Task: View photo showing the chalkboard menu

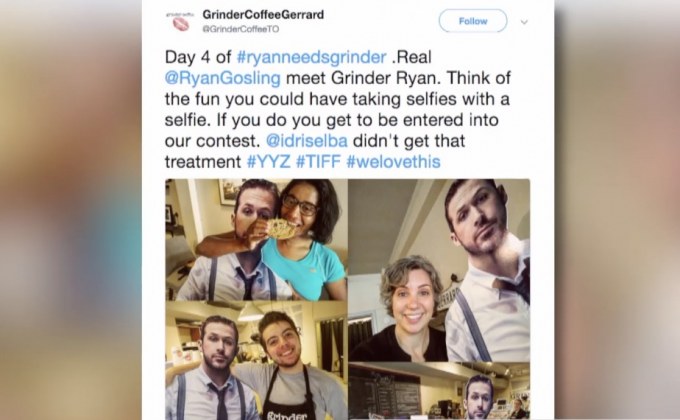Action: pyautogui.click(x=439, y=391)
